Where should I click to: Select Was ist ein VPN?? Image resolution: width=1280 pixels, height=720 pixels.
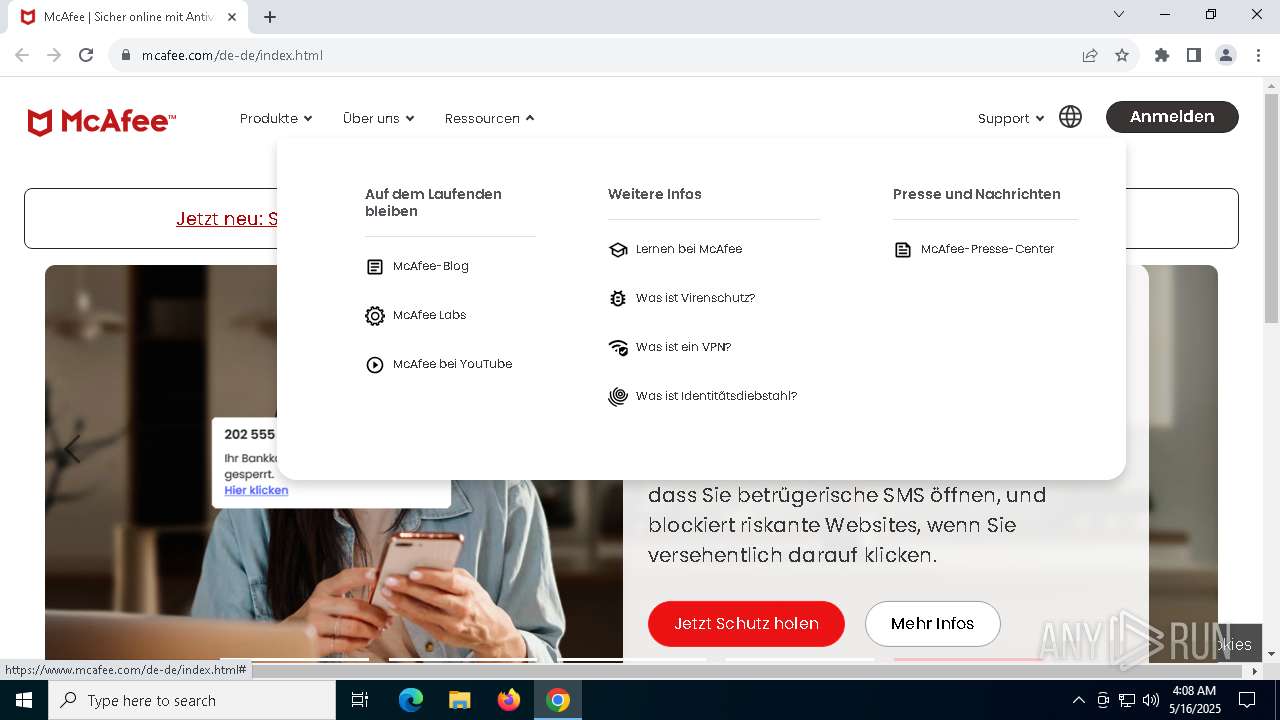coord(684,347)
